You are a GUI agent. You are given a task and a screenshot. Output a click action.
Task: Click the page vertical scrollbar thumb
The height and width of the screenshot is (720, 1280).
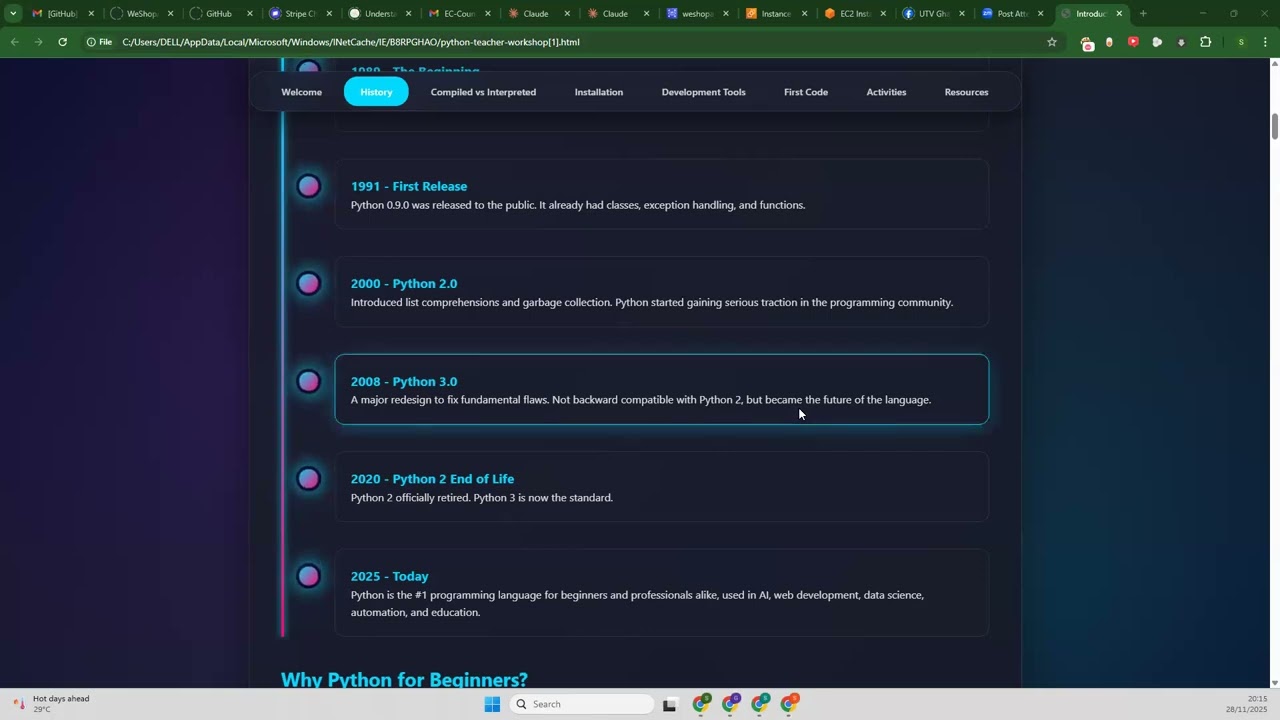tap(1274, 128)
